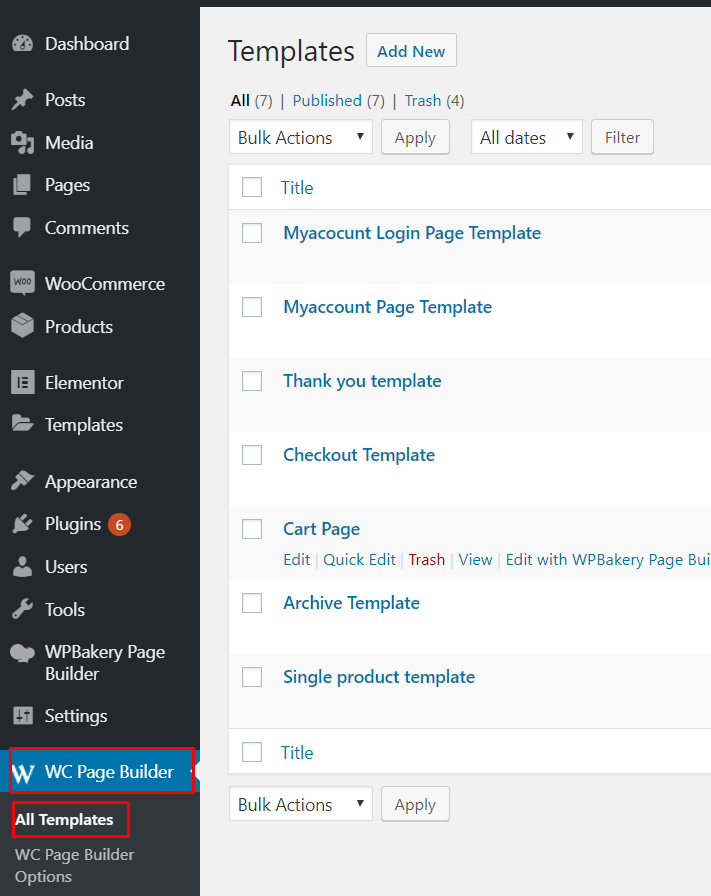The height and width of the screenshot is (896, 711).
Task: Click the Plugins plug icon
Action: coord(23,524)
